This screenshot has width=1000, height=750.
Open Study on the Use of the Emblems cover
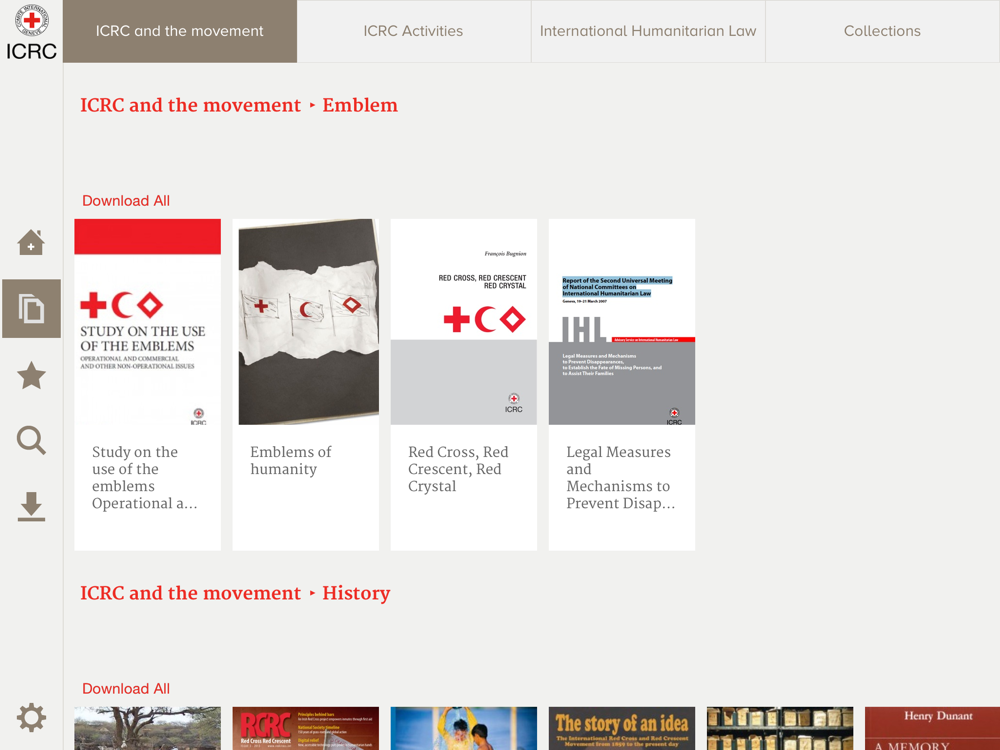(147, 321)
